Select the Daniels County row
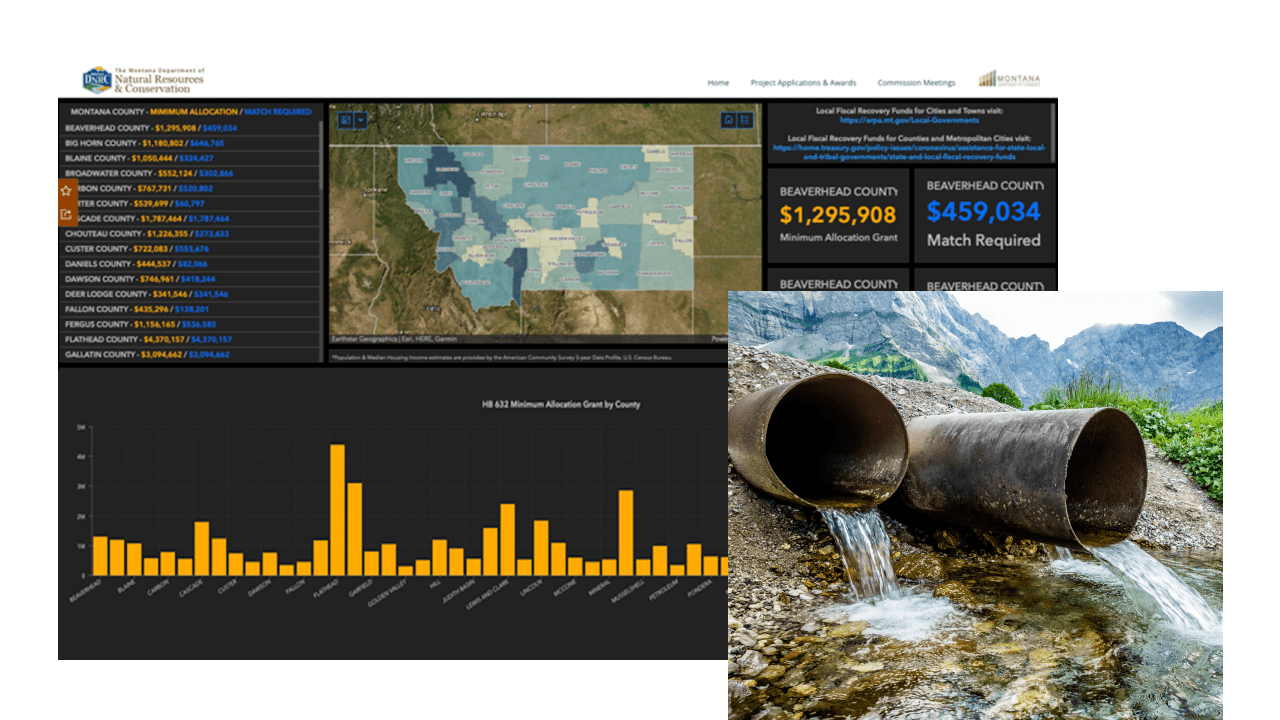 (190, 264)
